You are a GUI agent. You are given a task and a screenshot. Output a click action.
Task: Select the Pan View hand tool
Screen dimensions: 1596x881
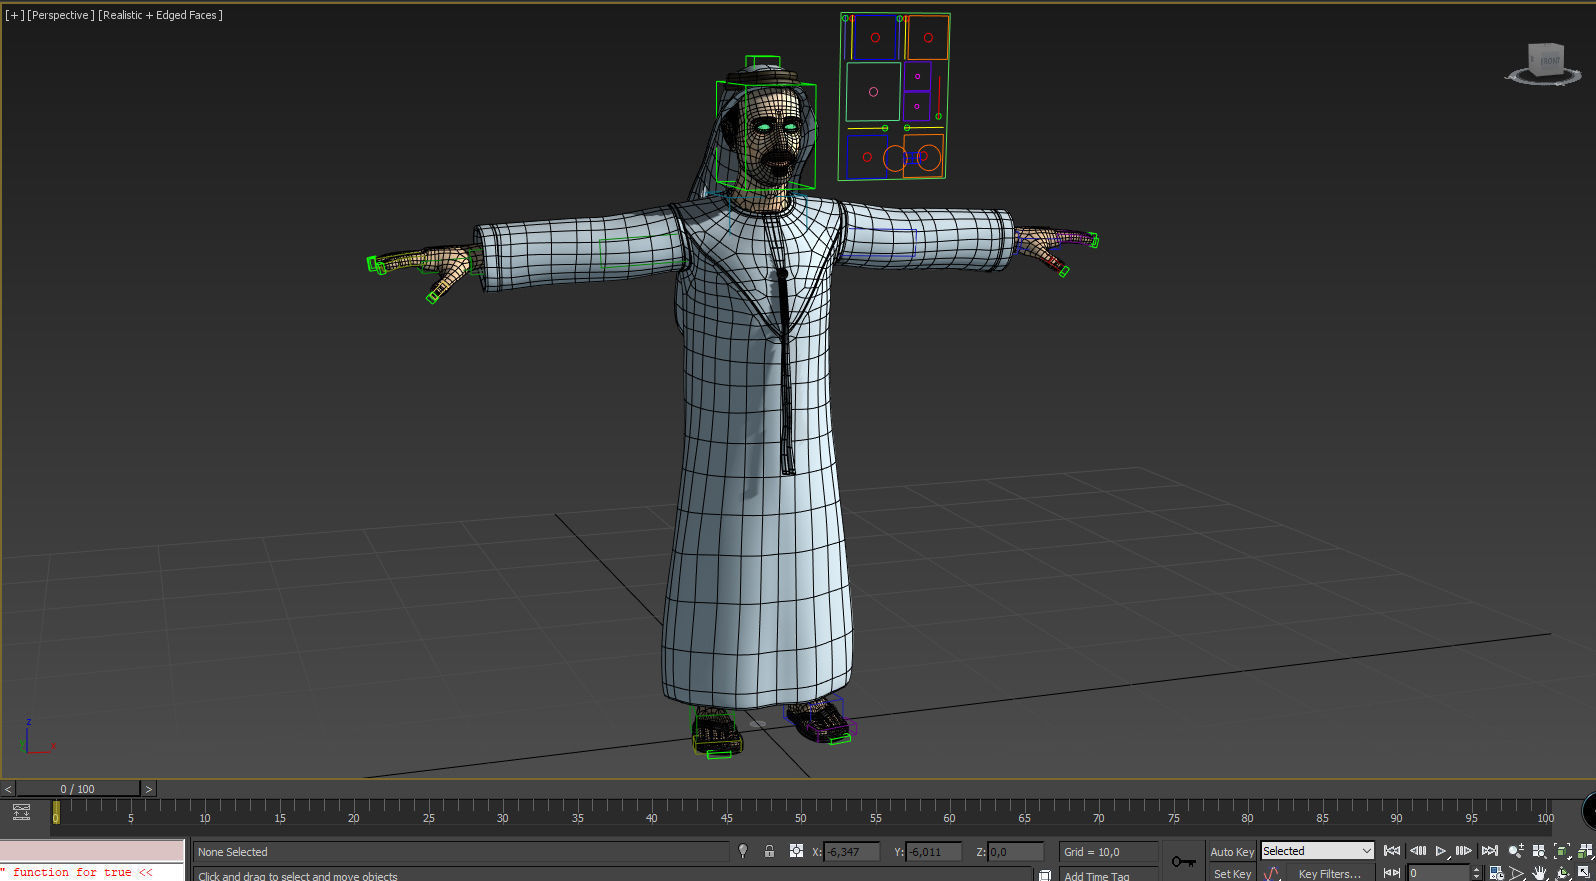tap(1539, 873)
